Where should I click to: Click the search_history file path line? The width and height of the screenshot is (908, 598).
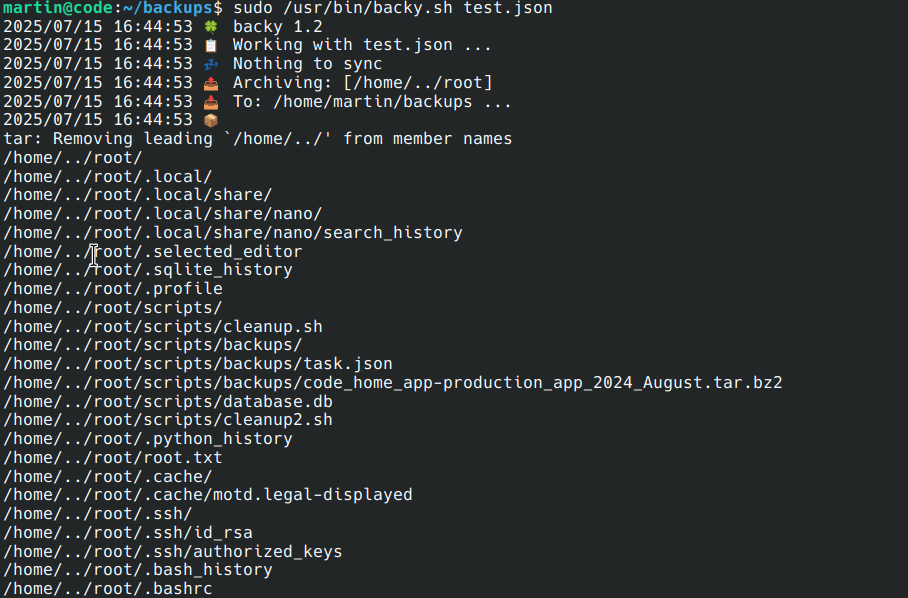pos(232,233)
